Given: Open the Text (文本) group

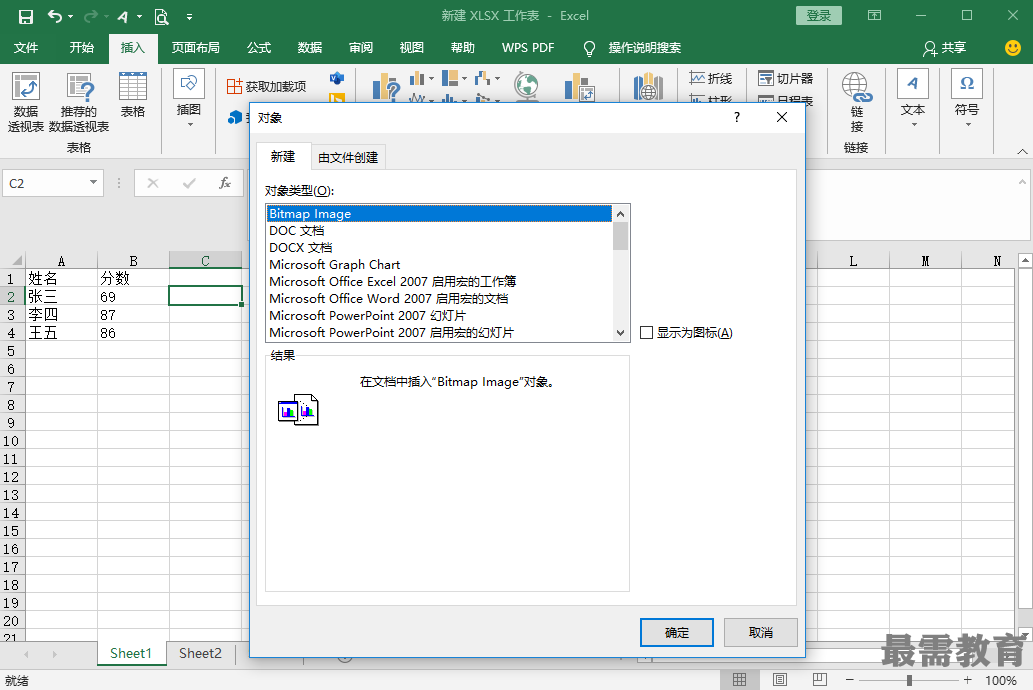Looking at the screenshot, I should (x=913, y=98).
